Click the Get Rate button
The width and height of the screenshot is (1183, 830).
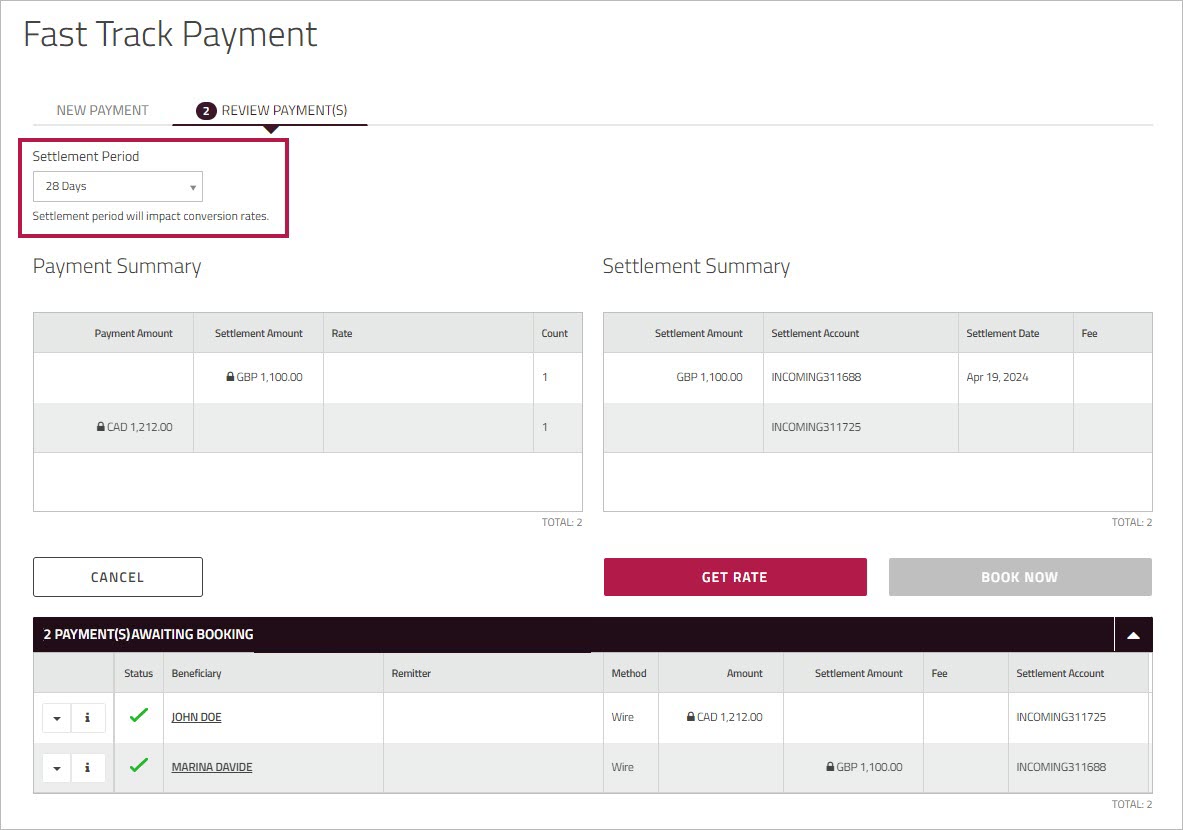[735, 577]
